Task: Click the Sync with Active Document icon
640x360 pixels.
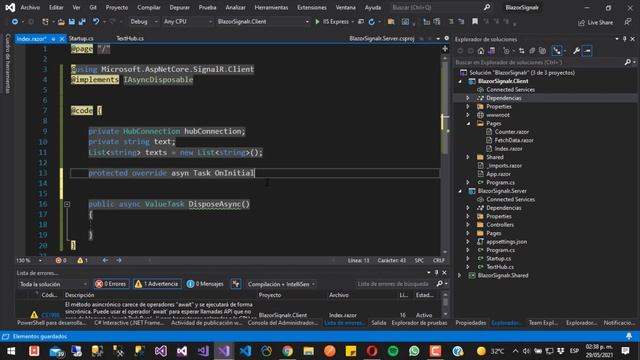Action: [x=521, y=51]
